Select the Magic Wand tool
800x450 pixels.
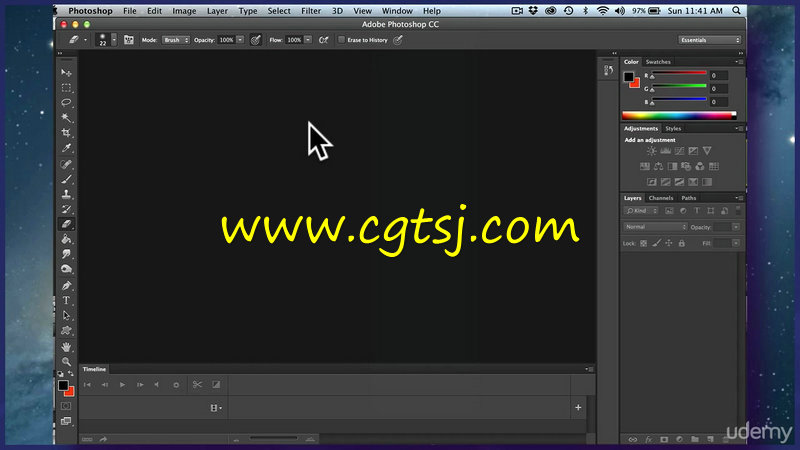(66, 118)
